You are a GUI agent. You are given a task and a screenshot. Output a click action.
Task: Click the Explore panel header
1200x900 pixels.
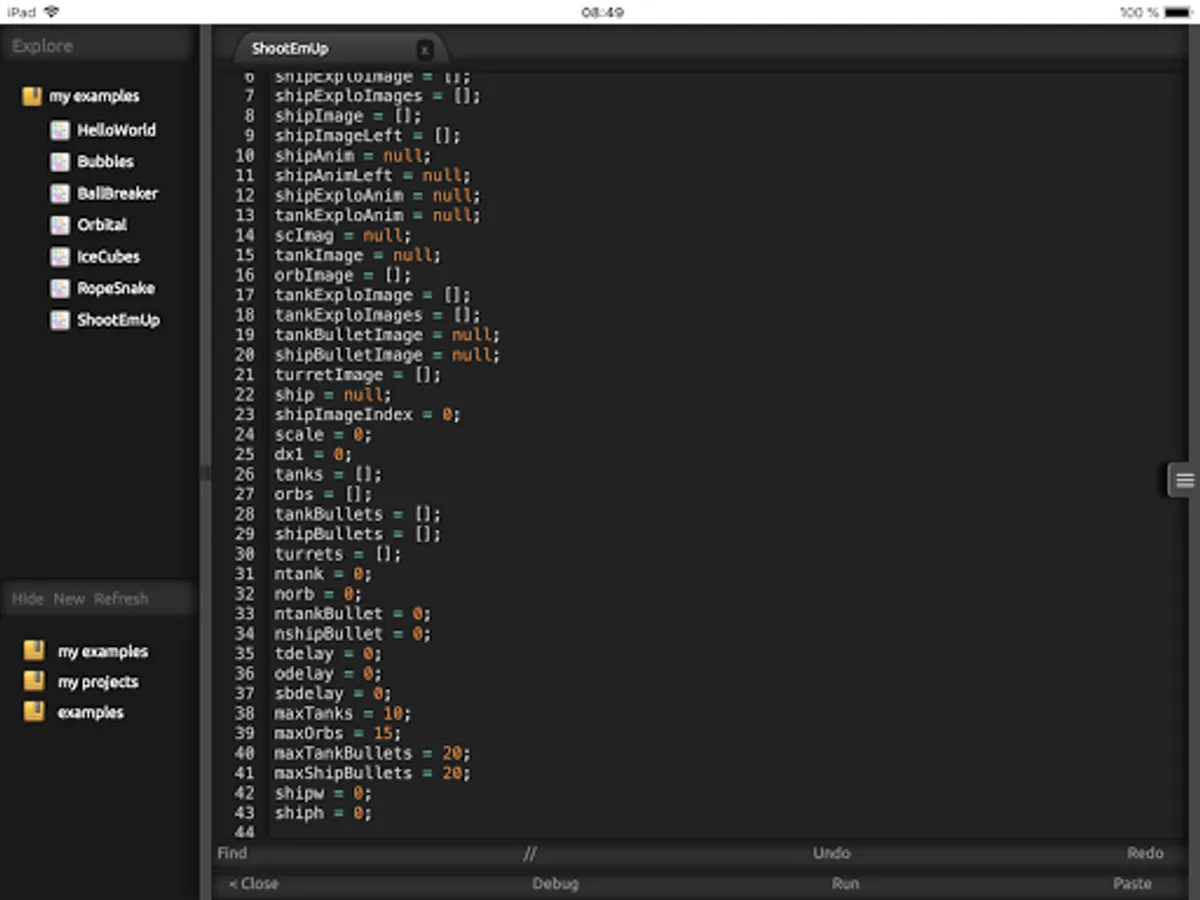98,46
